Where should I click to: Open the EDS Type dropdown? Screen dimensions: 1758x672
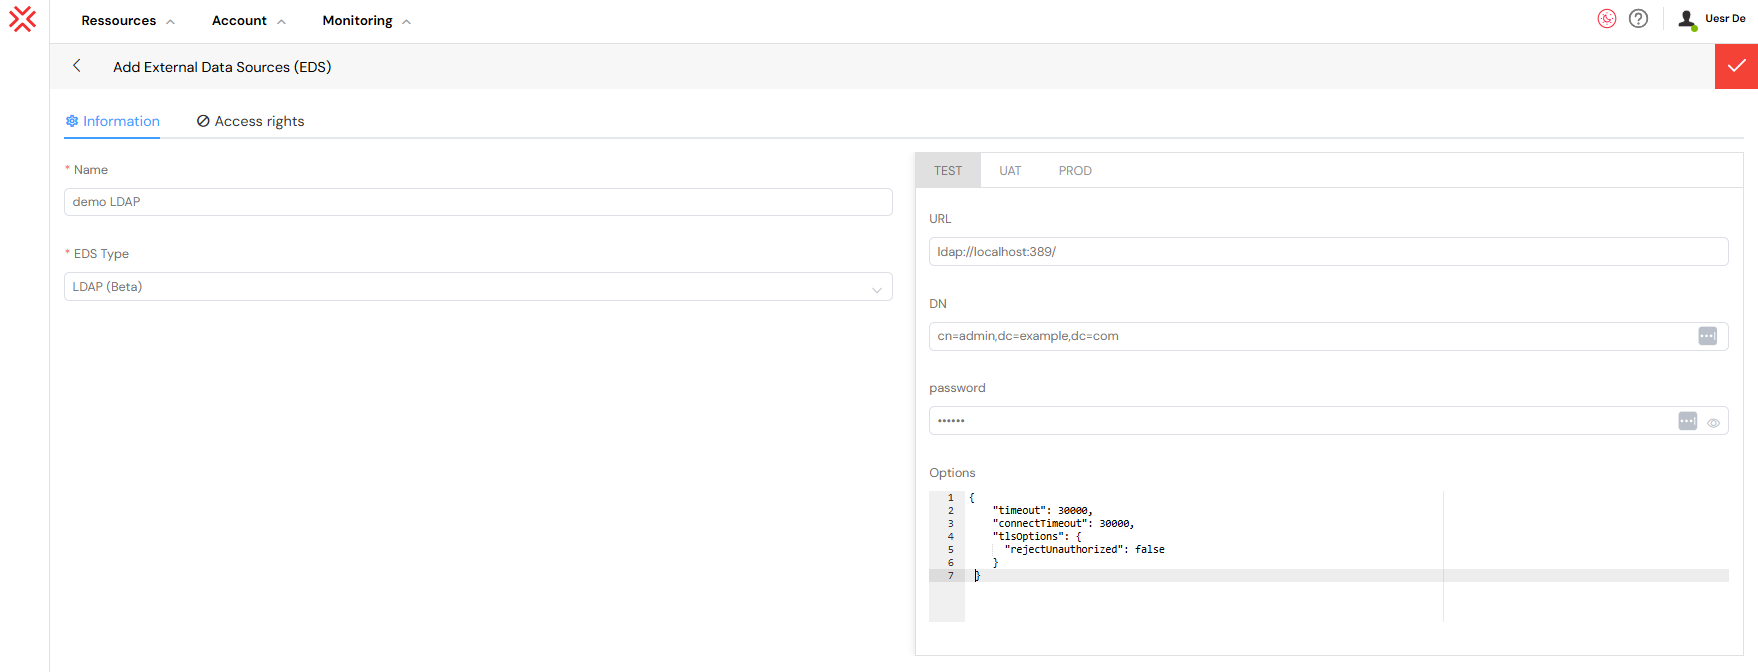point(478,287)
